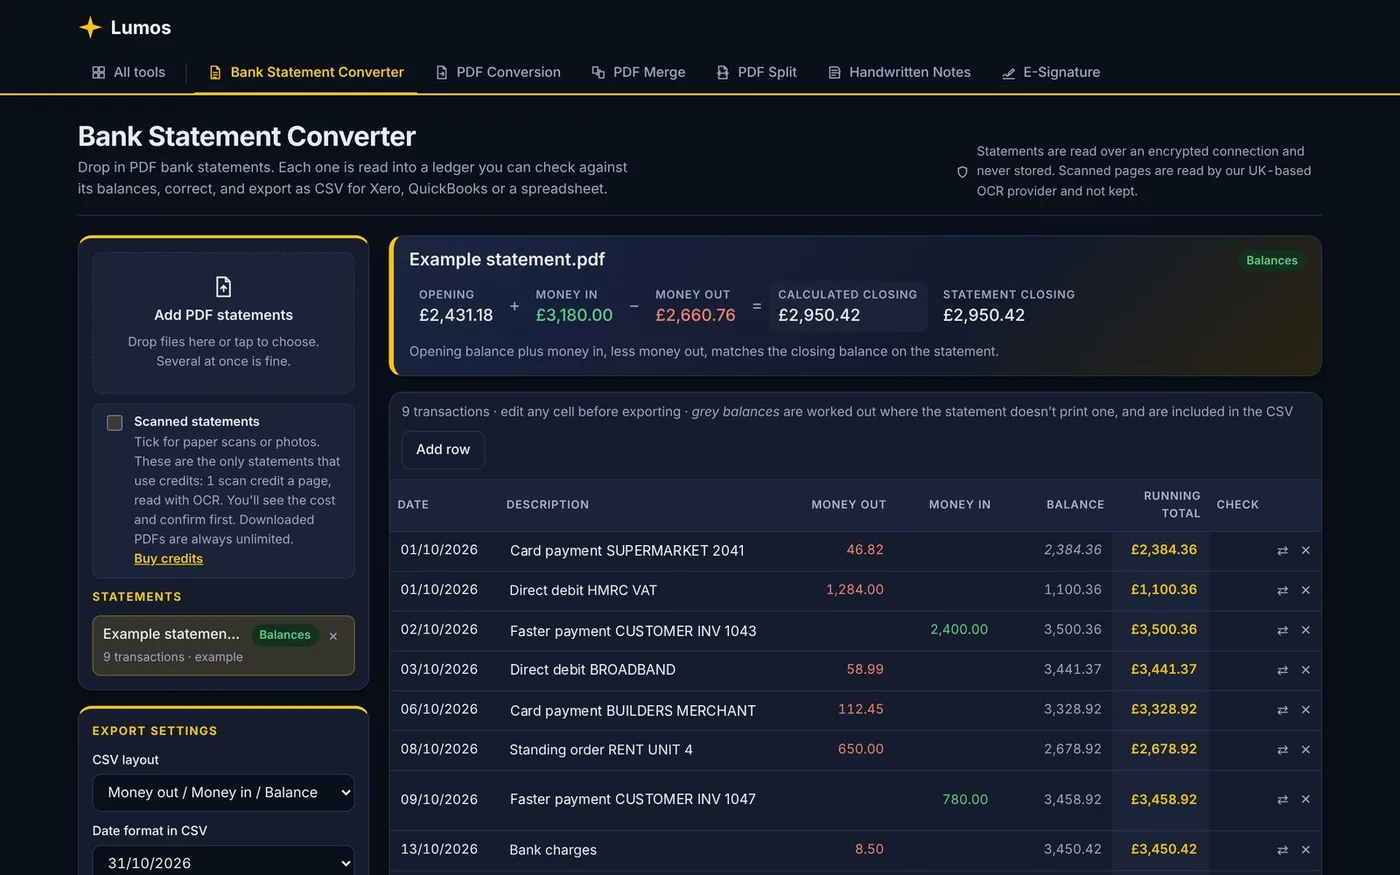Swap direction on the BROADBAND row

(1282, 670)
